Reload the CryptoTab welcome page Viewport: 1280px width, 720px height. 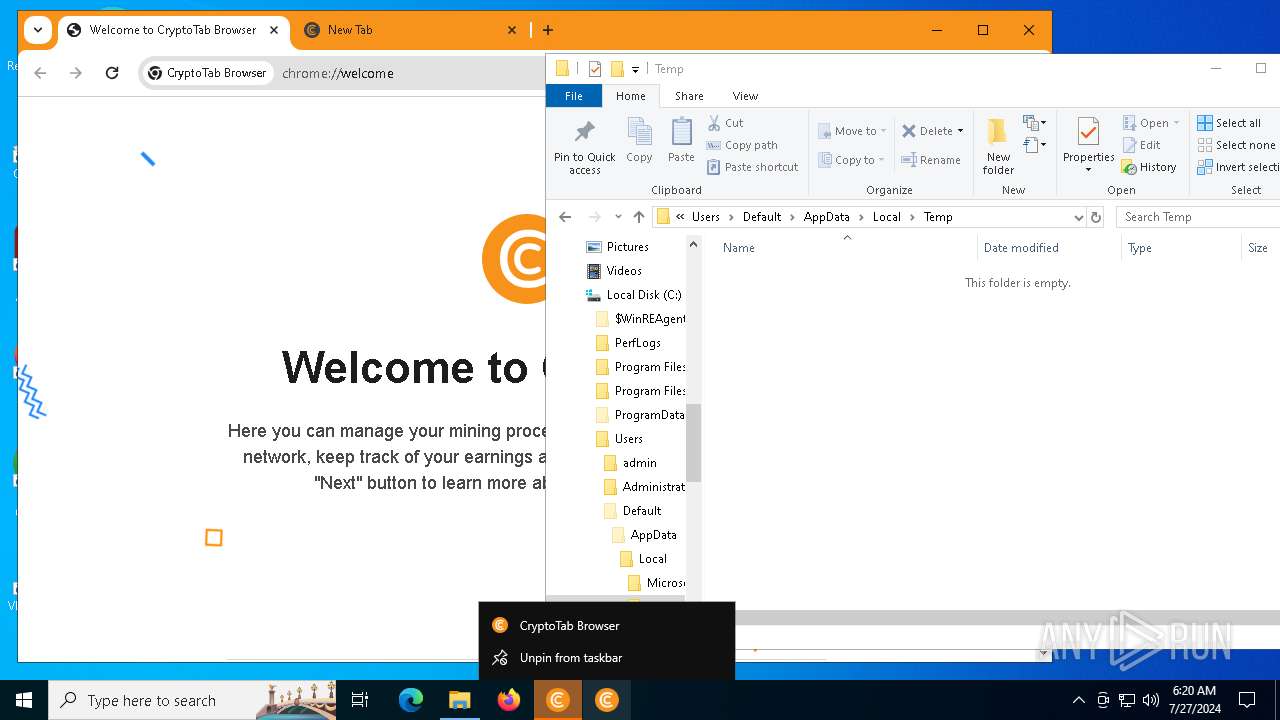pyautogui.click(x=112, y=73)
